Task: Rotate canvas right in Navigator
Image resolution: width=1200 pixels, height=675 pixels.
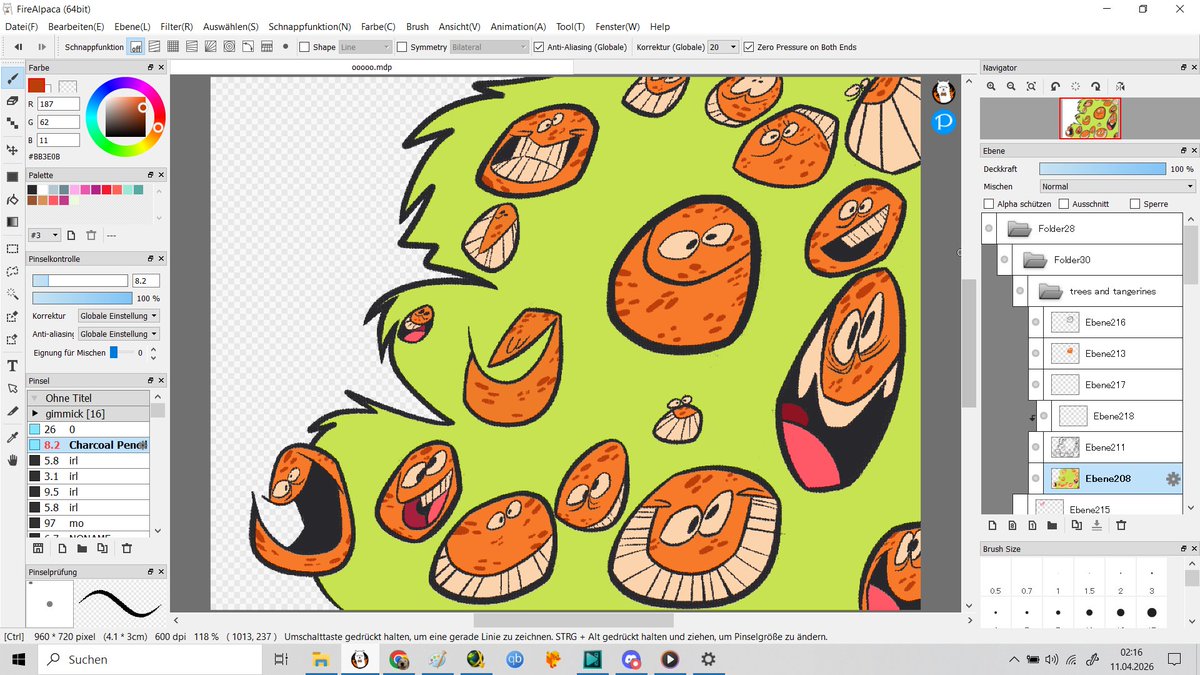Action: [x=1096, y=87]
